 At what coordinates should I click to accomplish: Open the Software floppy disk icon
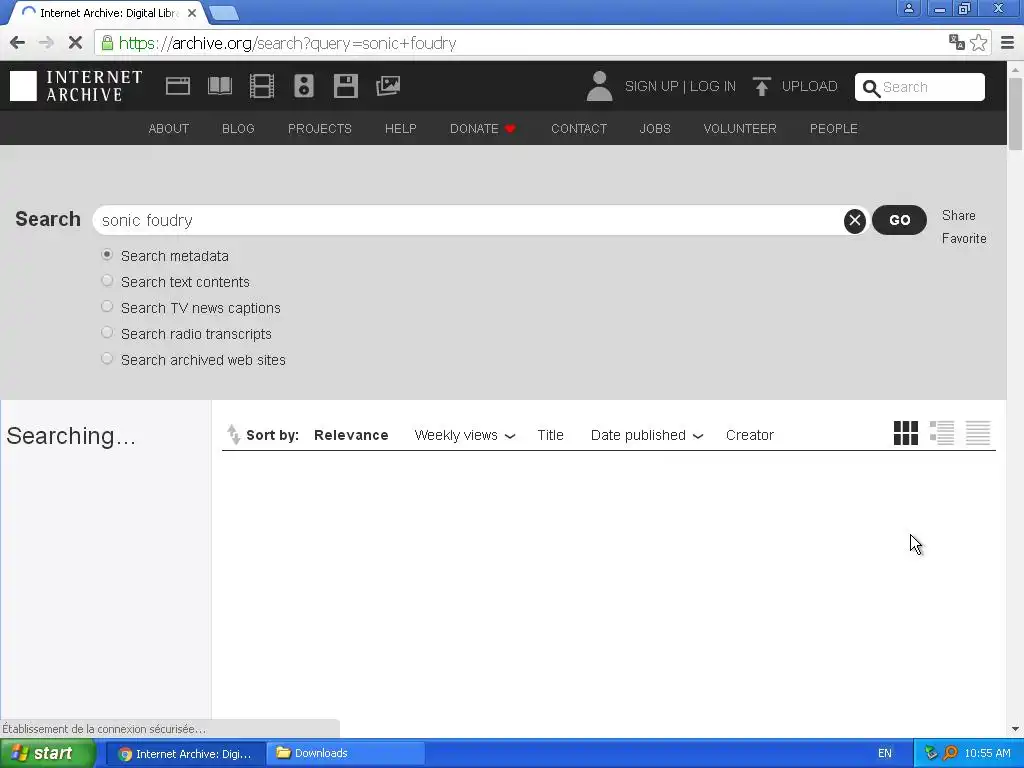coord(345,86)
